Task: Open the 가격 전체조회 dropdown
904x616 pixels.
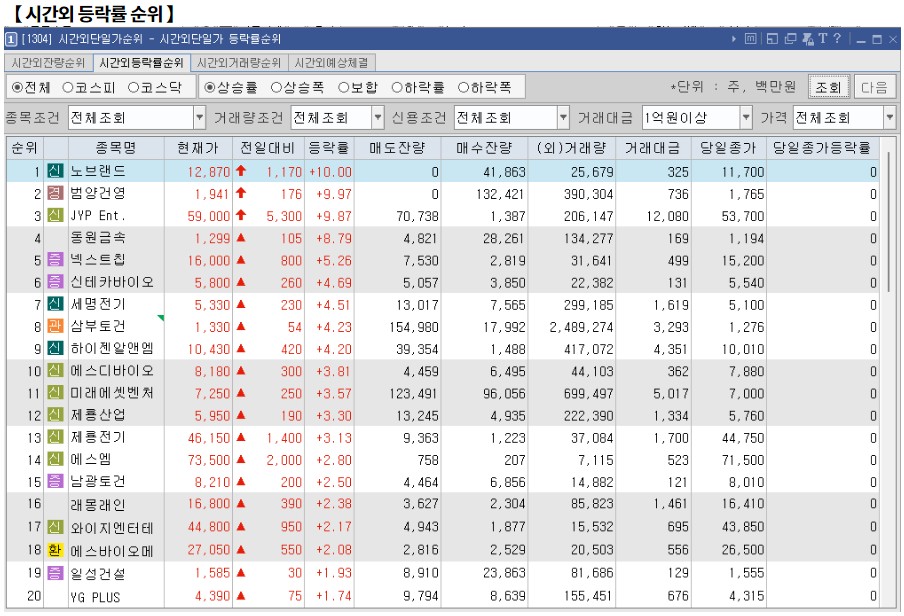Action: click(x=891, y=118)
